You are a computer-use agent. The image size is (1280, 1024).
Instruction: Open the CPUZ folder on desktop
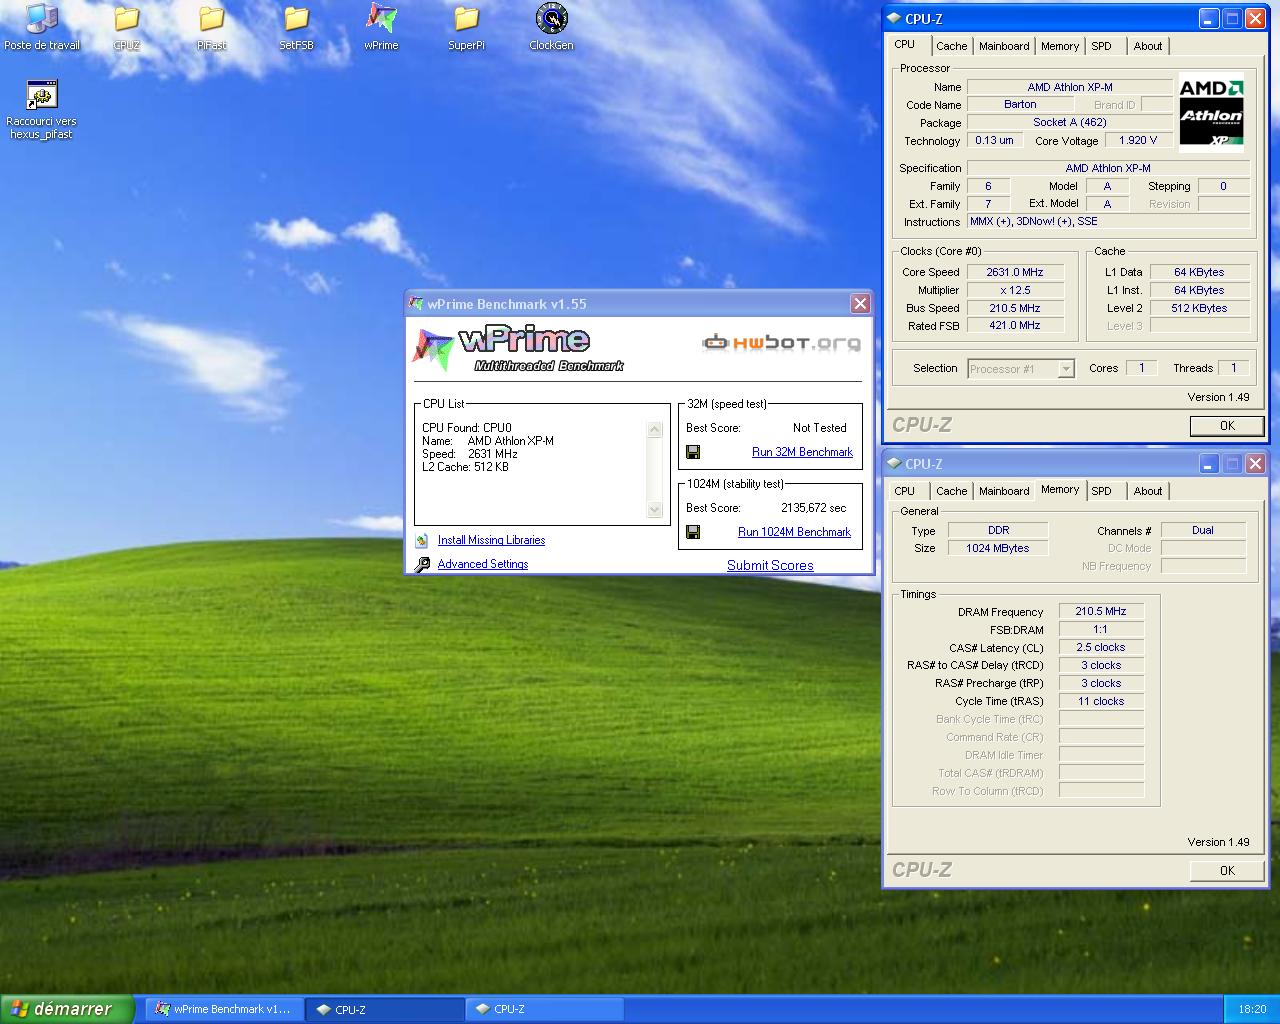tap(127, 27)
